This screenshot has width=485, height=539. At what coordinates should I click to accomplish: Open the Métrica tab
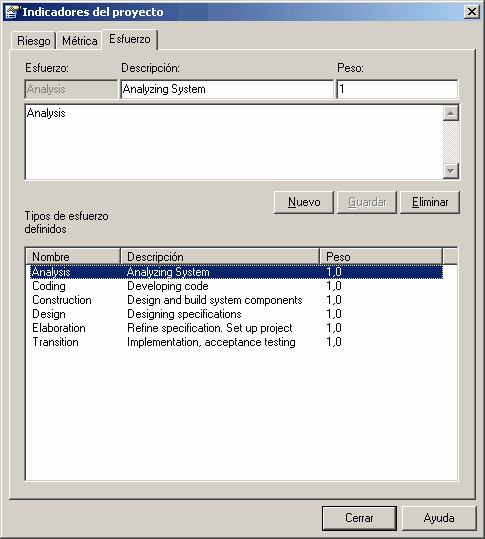pyautogui.click(x=79, y=41)
